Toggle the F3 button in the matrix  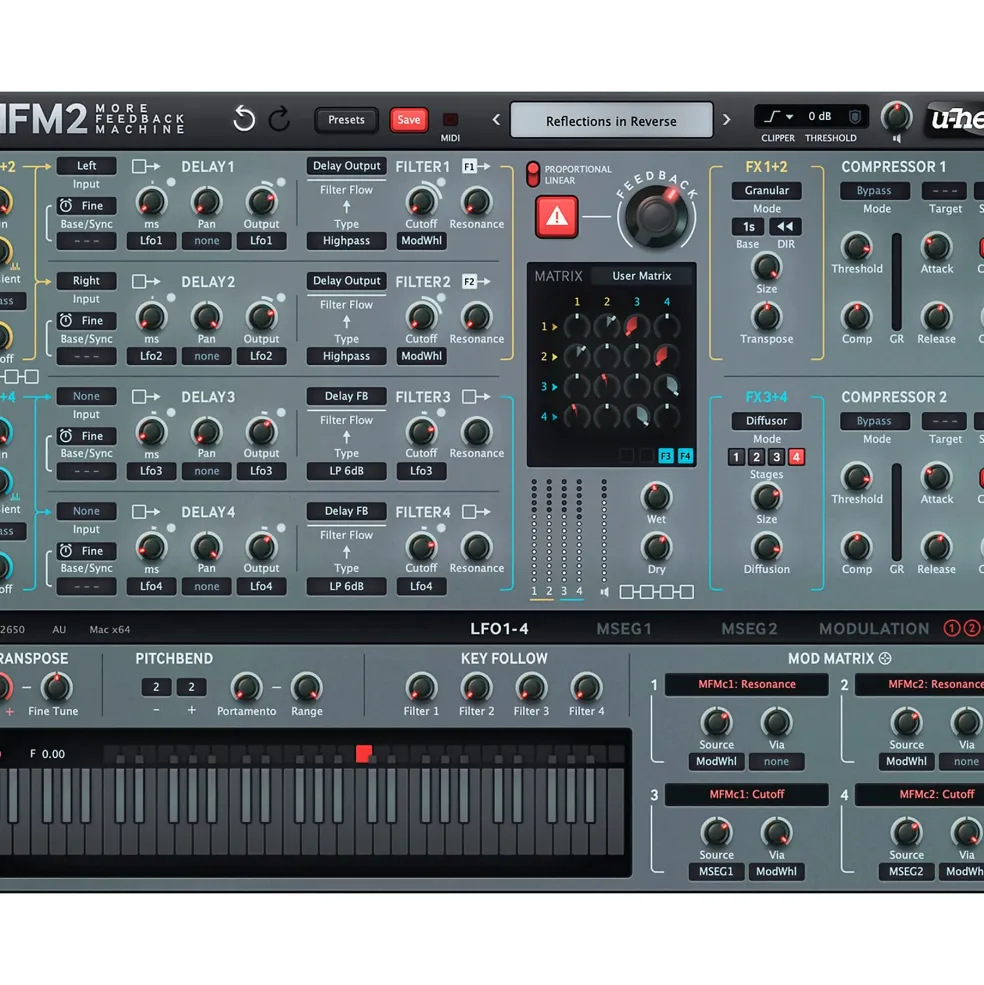665,455
